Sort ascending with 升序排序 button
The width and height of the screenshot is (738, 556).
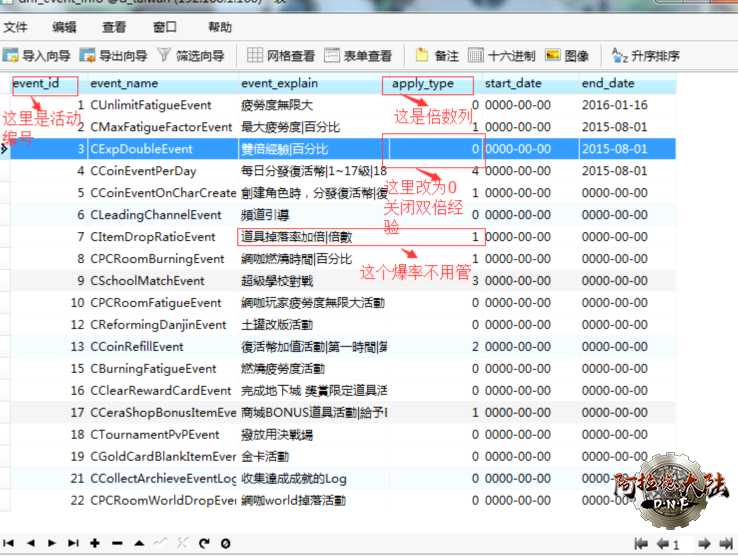(645, 56)
